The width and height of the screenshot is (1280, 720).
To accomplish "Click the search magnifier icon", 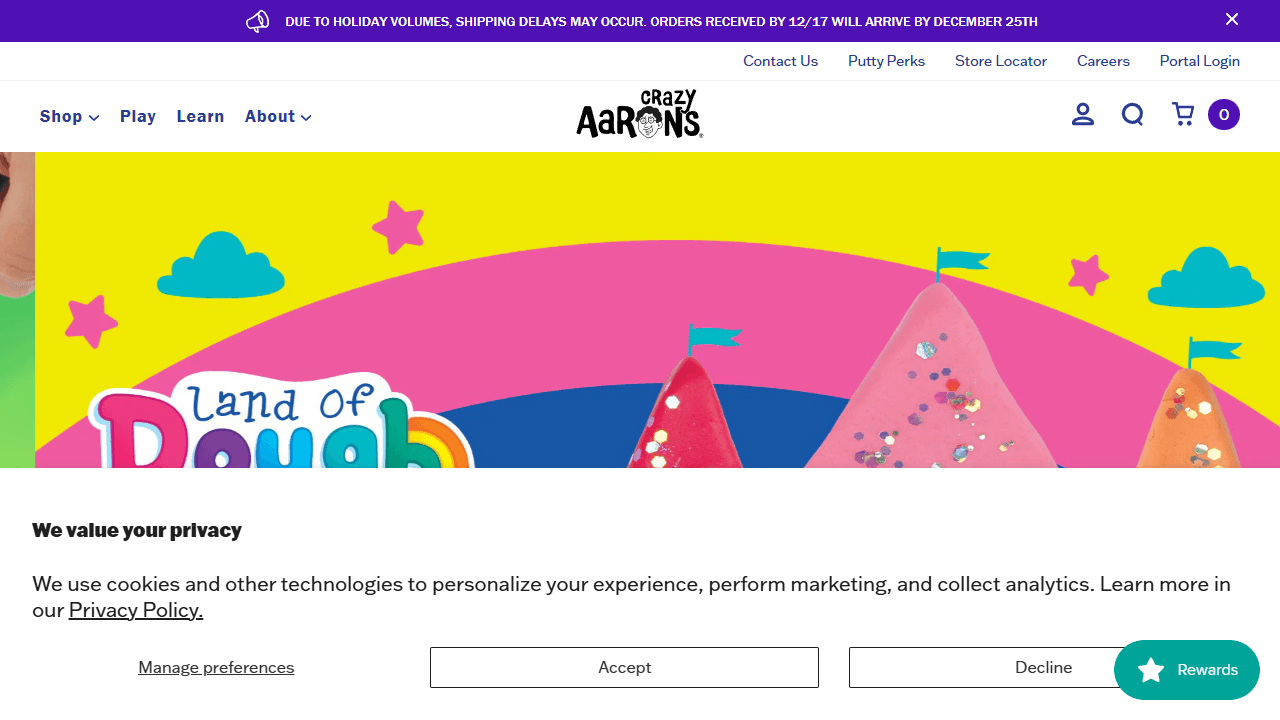I will (x=1132, y=115).
